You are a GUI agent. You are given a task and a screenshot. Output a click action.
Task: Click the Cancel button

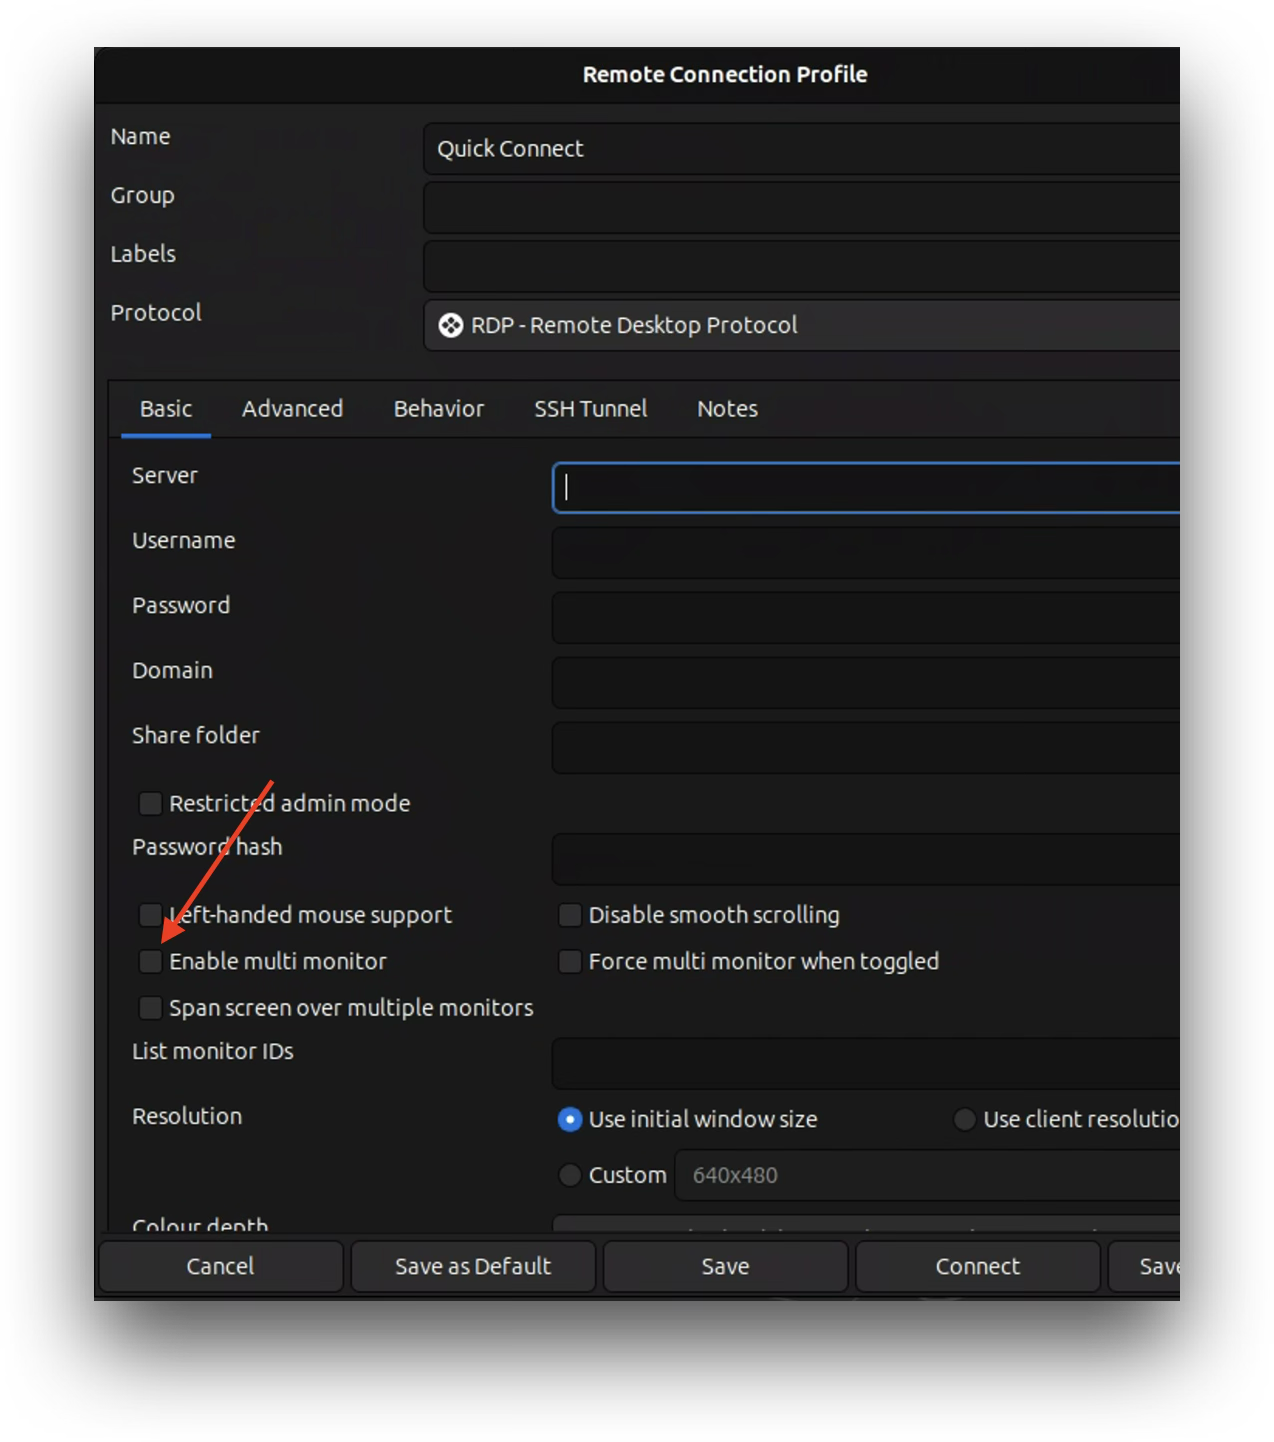coord(221,1267)
